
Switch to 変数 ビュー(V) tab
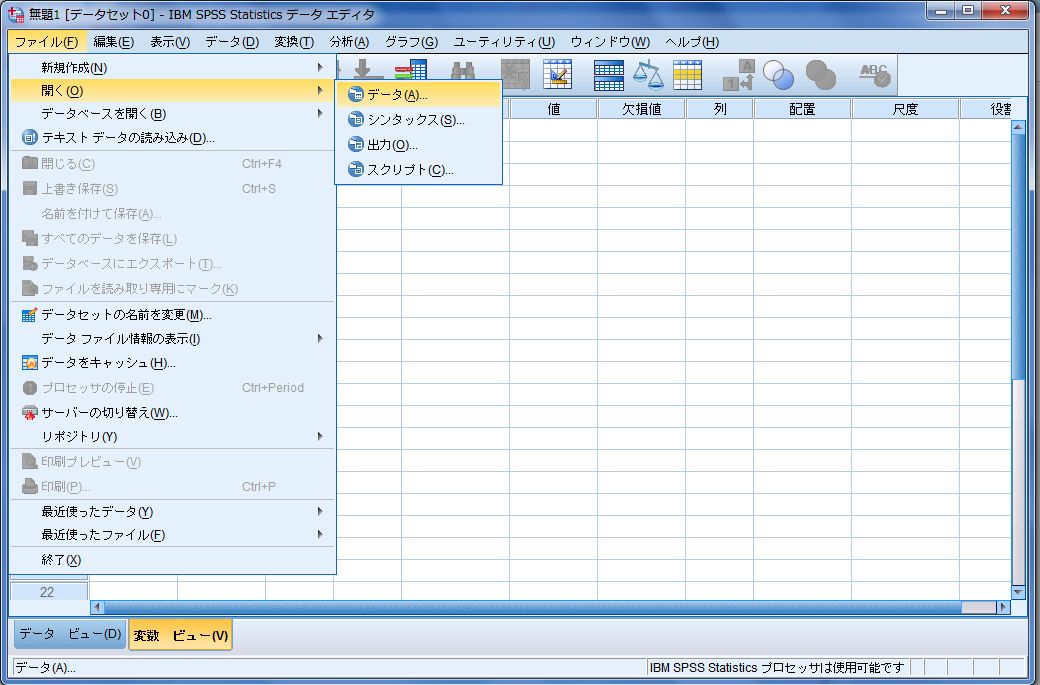[x=180, y=635]
